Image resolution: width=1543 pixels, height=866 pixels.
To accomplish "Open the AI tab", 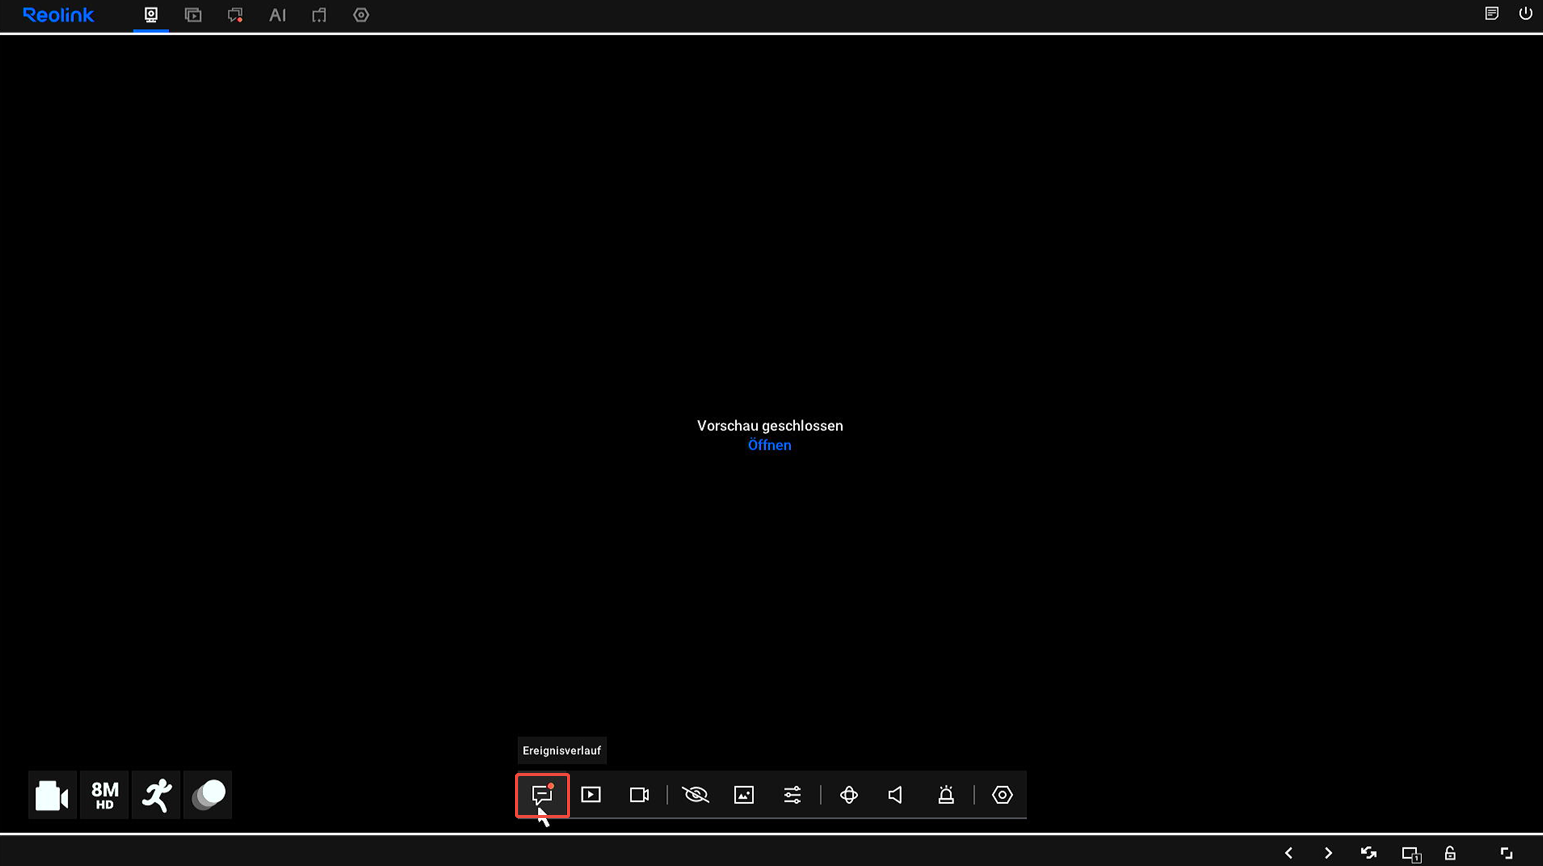I will pos(277,15).
